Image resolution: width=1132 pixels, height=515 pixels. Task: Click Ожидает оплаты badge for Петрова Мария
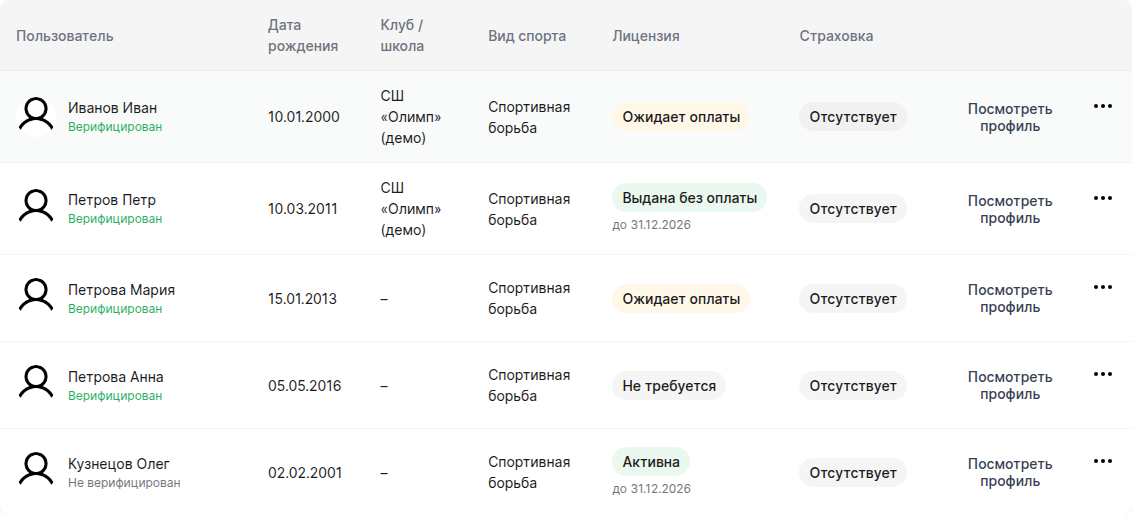(x=681, y=298)
